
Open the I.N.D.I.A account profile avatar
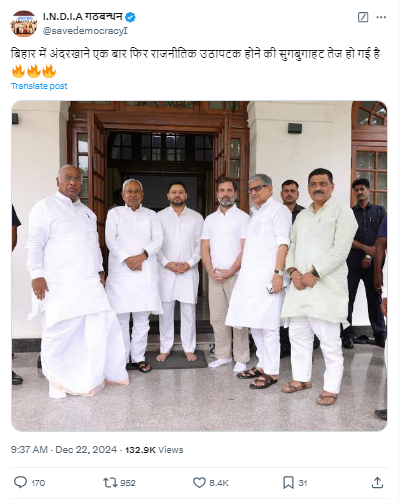pyautogui.click(x=24, y=24)
